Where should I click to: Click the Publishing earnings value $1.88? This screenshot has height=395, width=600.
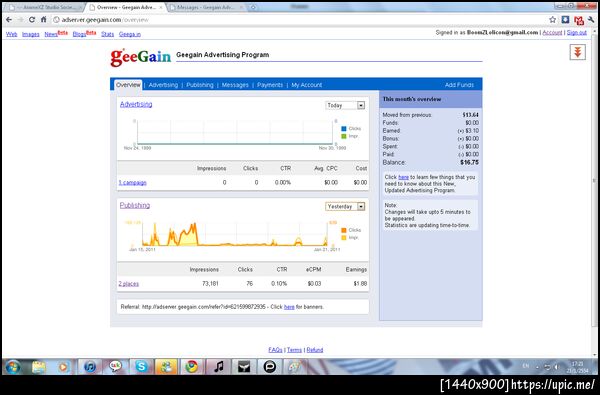360,284
